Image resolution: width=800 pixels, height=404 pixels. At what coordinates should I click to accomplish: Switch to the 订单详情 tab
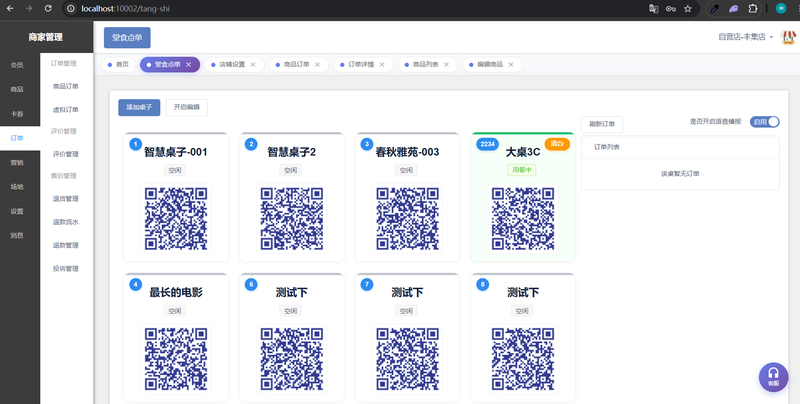361,65
